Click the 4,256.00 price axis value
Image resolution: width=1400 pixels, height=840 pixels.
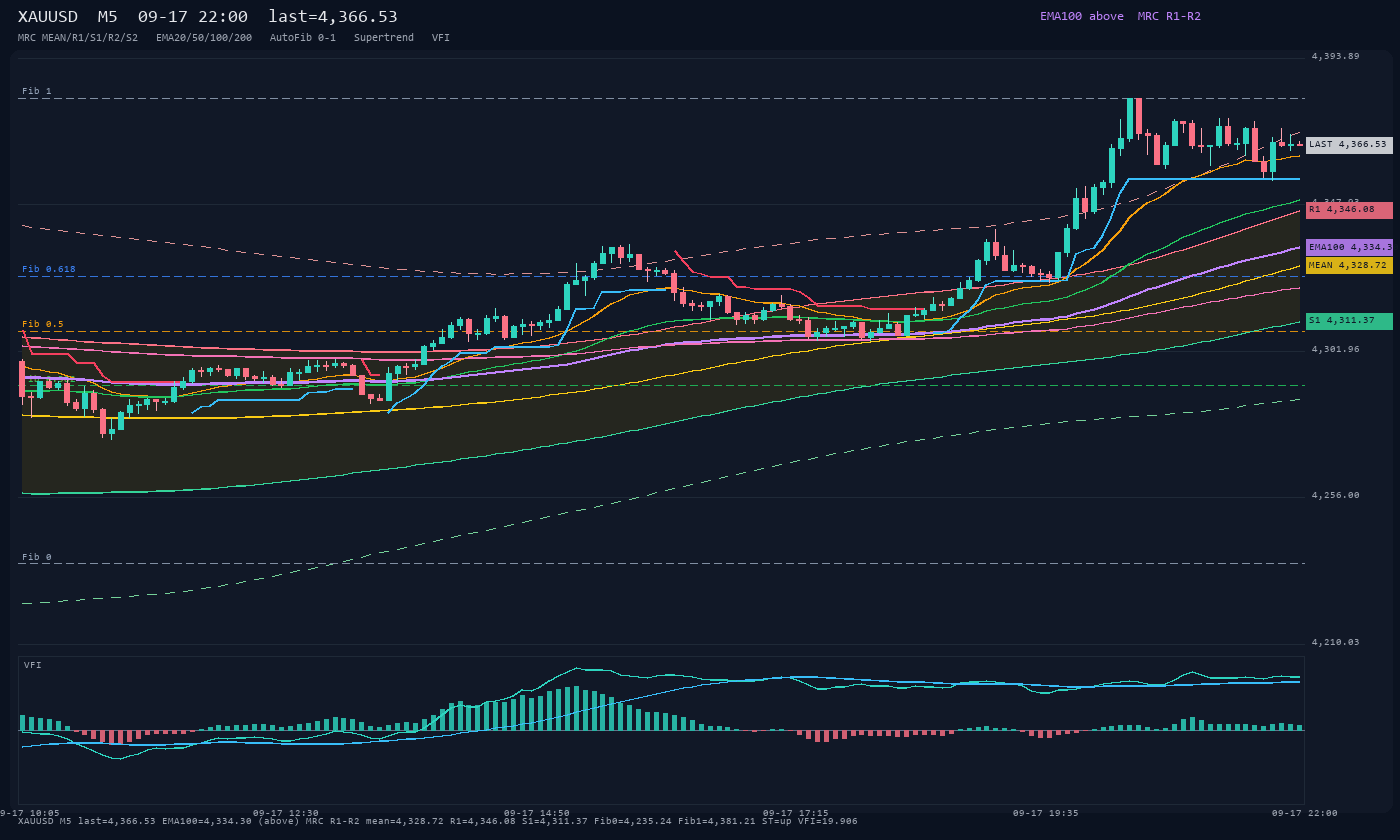[1336, 495]
